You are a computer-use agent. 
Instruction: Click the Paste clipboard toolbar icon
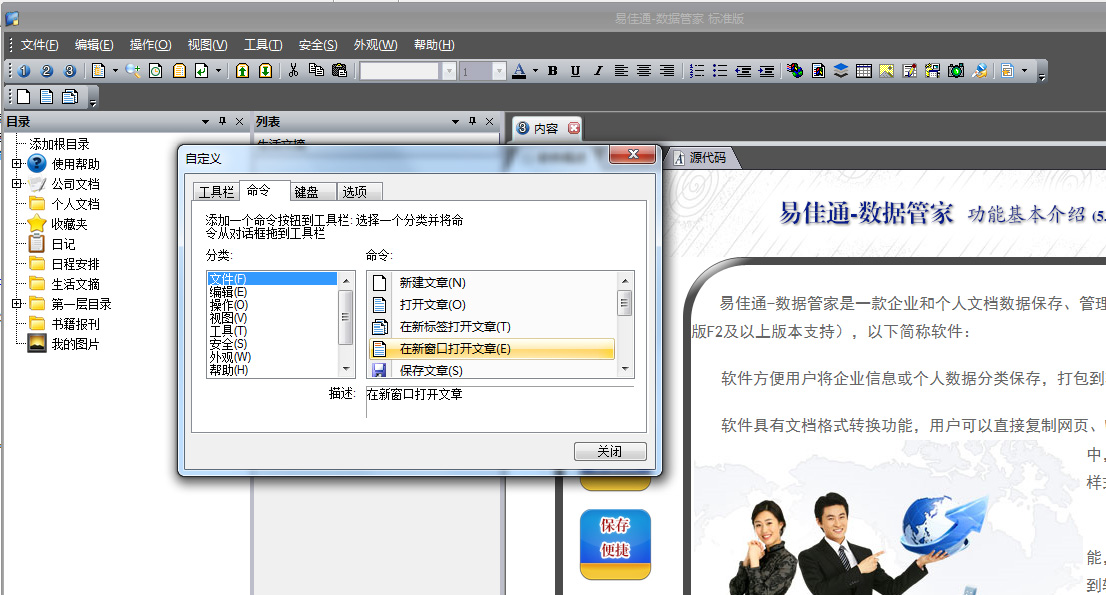pos(339,71)
